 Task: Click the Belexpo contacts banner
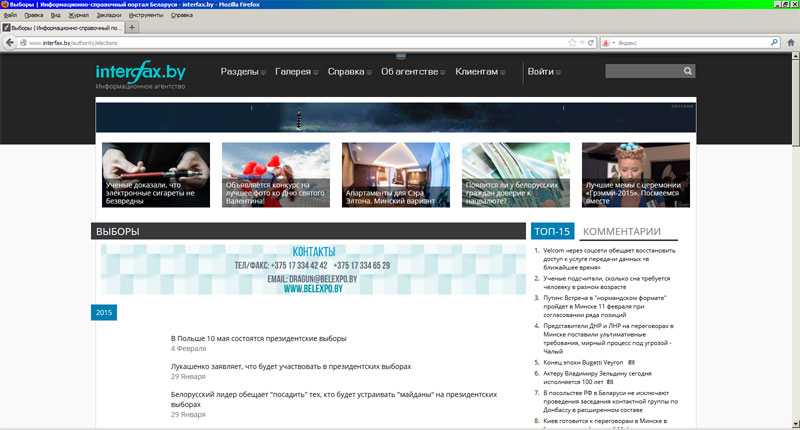coord(313,270)
